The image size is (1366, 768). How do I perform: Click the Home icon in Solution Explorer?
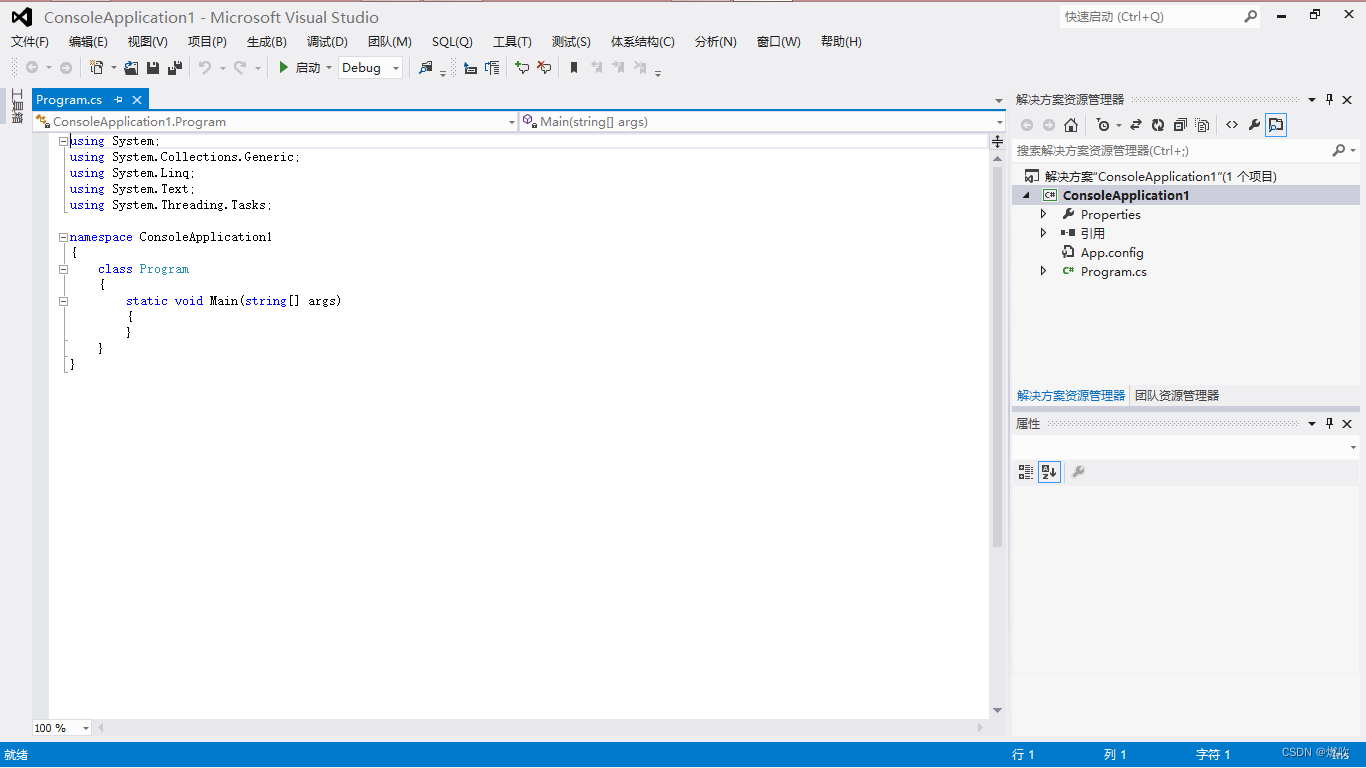[x=1071, y=125]
